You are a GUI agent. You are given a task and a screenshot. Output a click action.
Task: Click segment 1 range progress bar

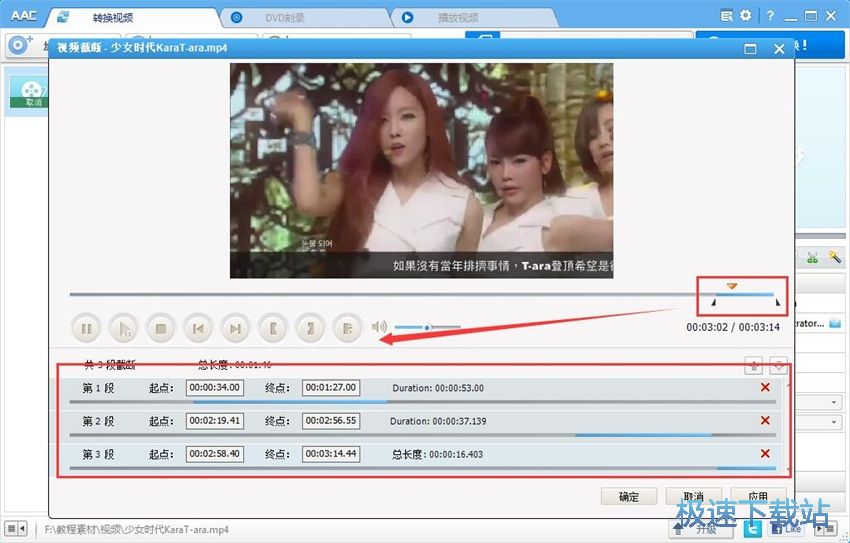tap(423, 402)
